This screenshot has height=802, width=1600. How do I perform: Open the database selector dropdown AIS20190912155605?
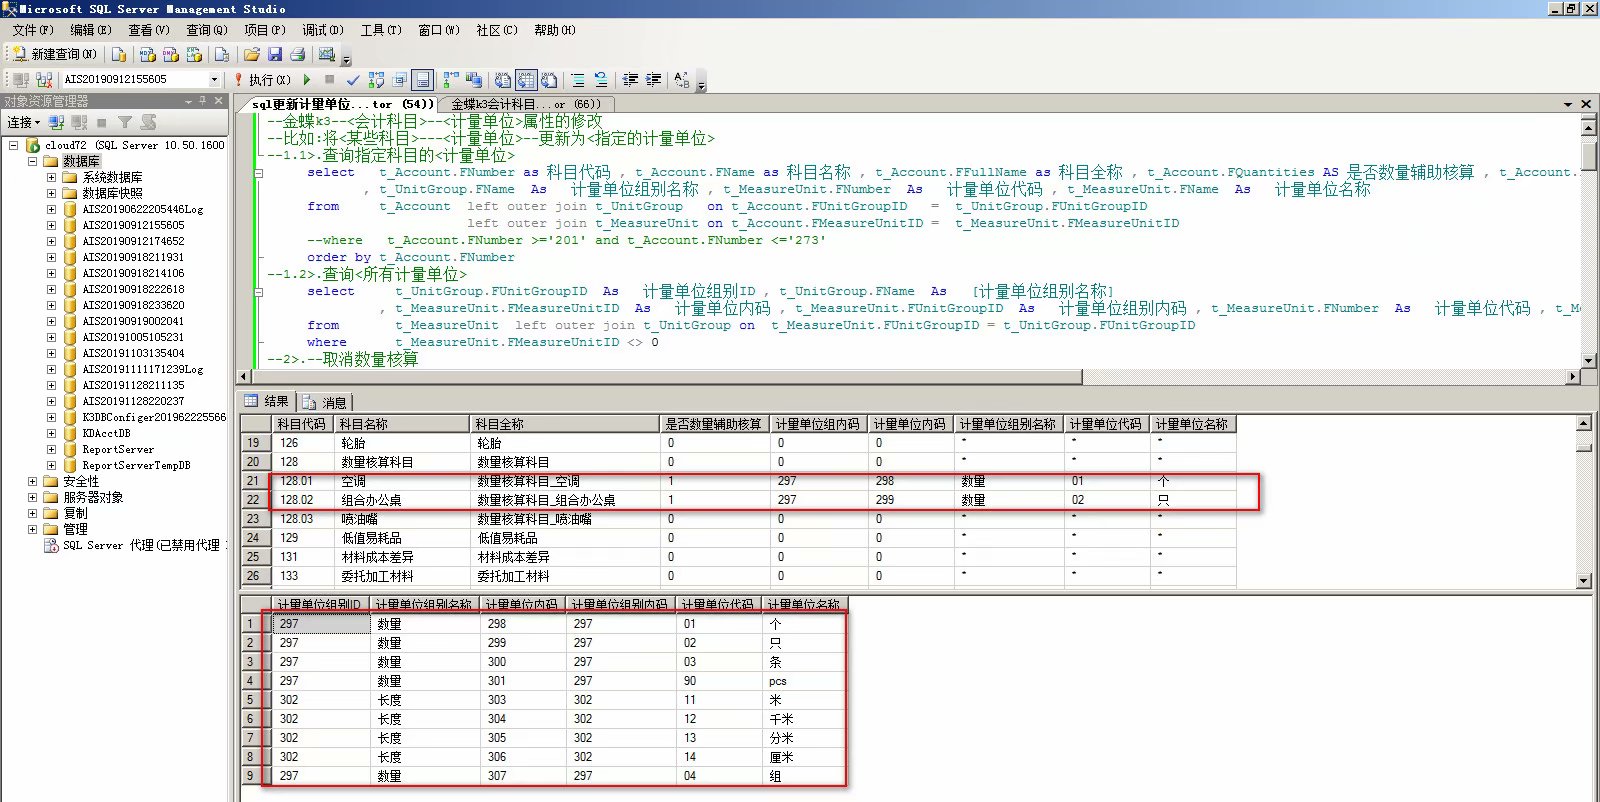pos(214,79)
